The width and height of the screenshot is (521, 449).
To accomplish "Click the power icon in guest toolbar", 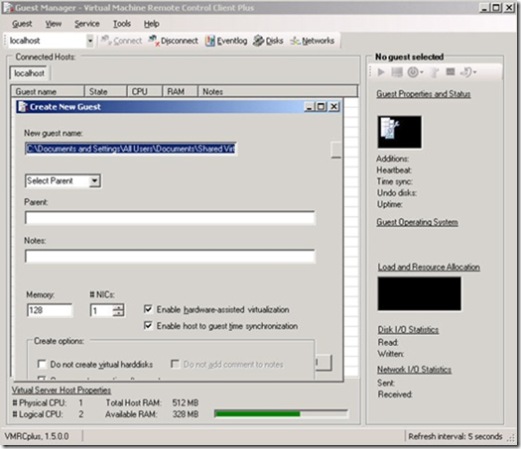I will pos(413,72).
